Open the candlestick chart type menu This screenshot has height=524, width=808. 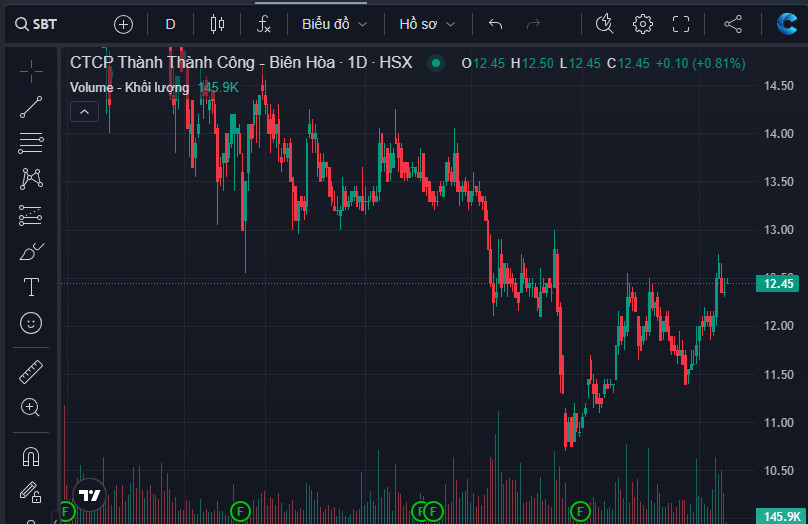217,24
